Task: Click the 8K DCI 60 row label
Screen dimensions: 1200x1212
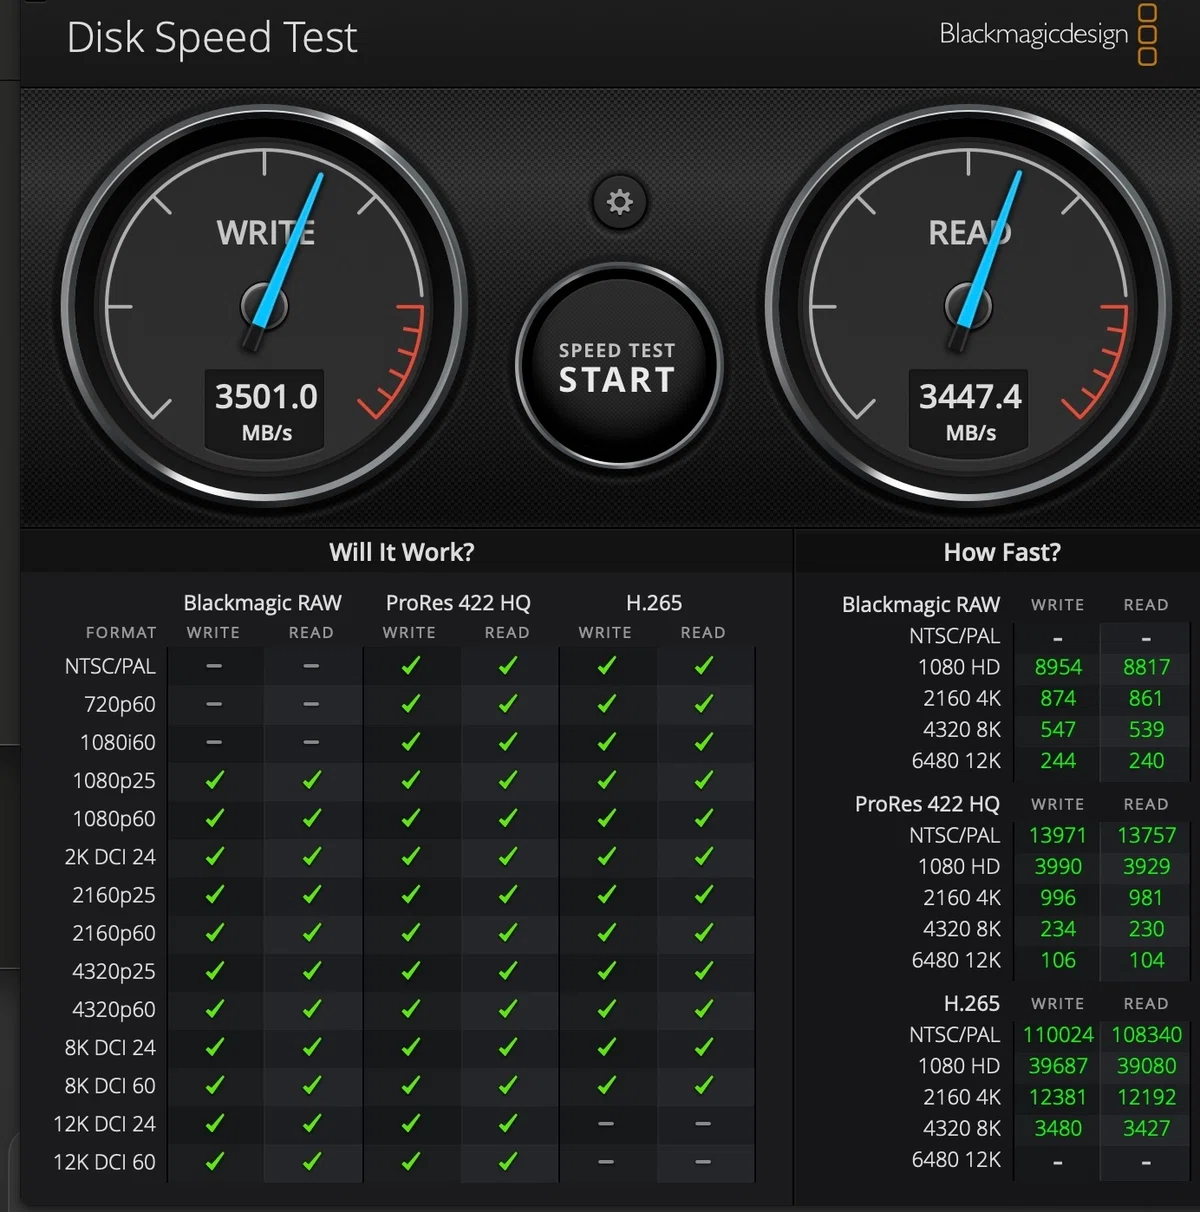Action: 110,1085
